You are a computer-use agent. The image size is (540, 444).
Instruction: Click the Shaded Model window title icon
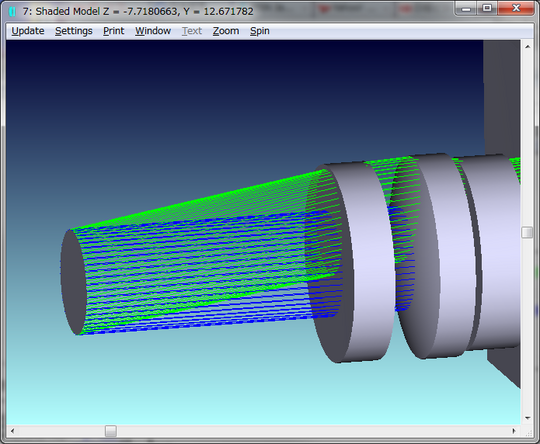pos(12,11)
